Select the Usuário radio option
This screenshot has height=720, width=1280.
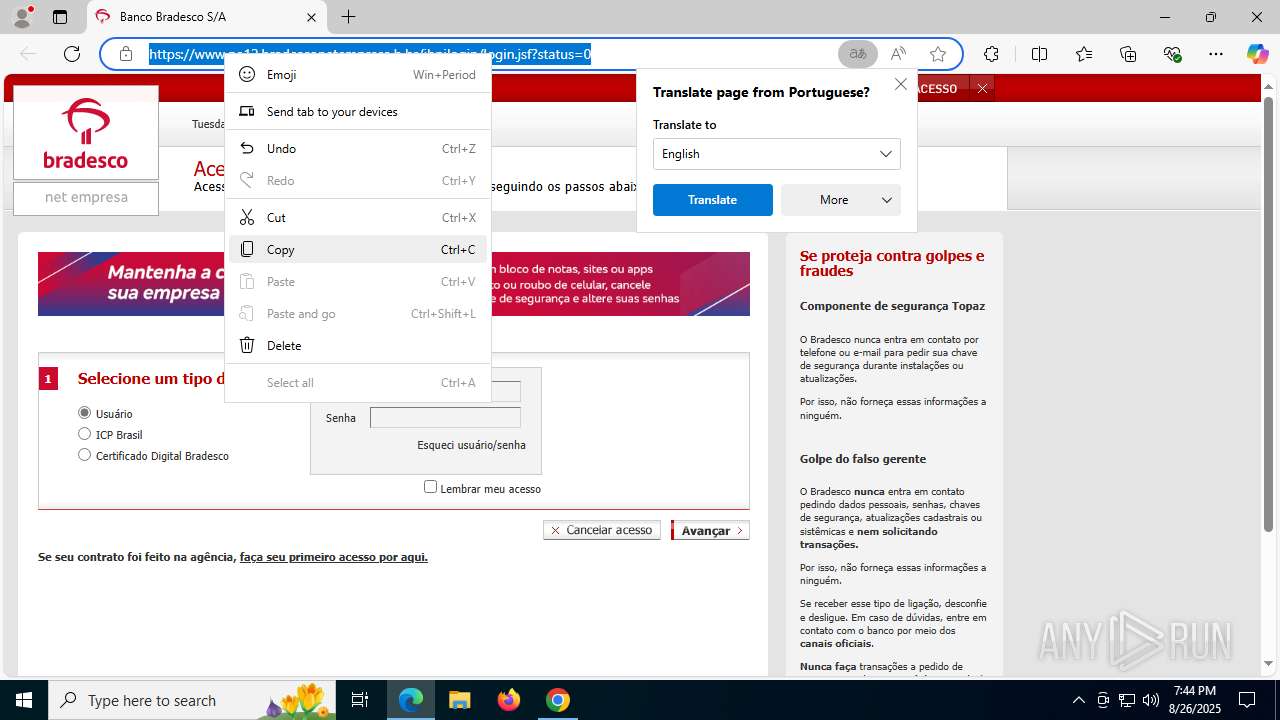84,413
